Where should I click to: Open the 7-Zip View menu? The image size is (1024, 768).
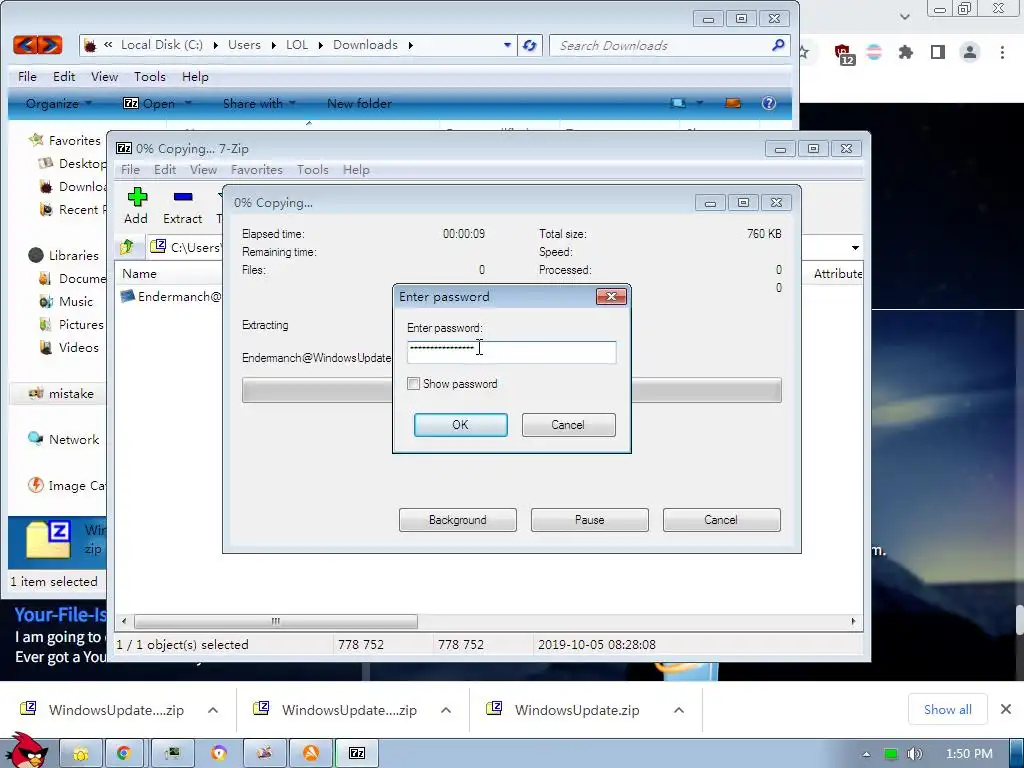click(x=203, y=170)
